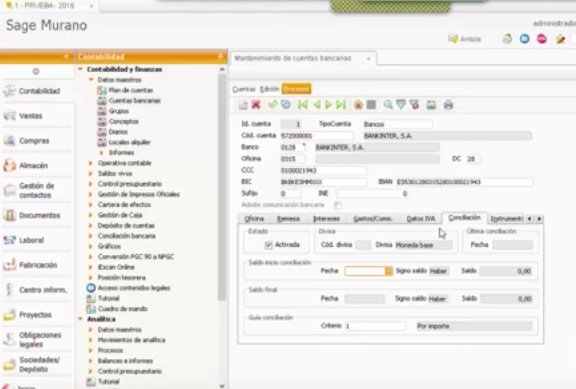Click the green list view icon

(x=431, y=105)
